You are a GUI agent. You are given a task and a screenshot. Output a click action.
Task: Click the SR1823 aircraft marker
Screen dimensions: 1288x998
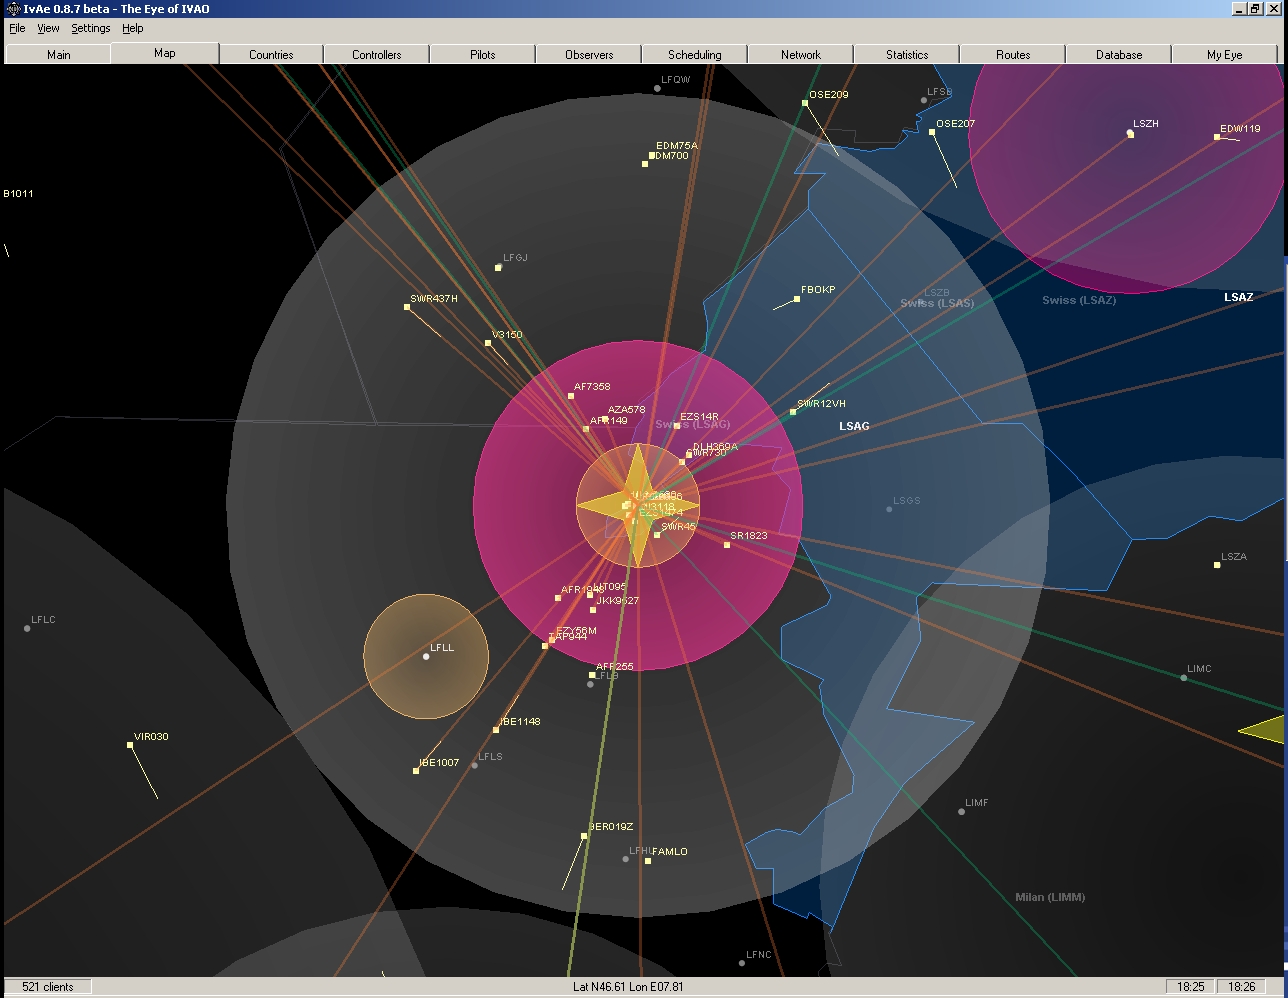(727, 545)
